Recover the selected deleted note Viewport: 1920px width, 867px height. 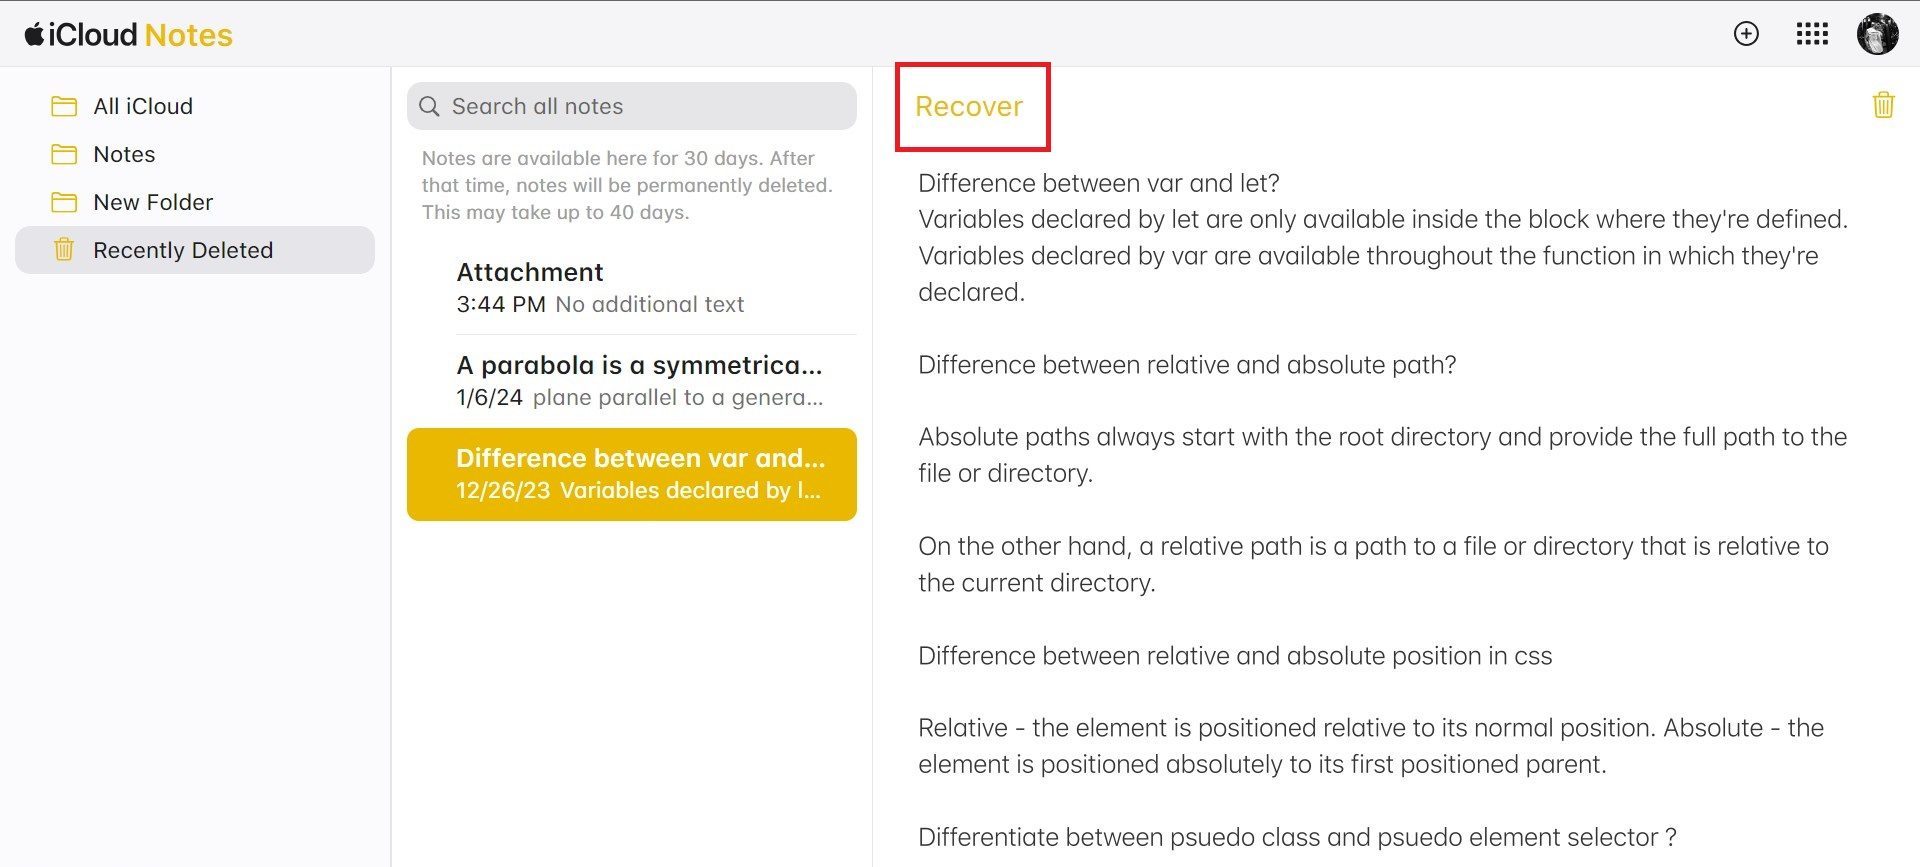[x=968, y=106]
